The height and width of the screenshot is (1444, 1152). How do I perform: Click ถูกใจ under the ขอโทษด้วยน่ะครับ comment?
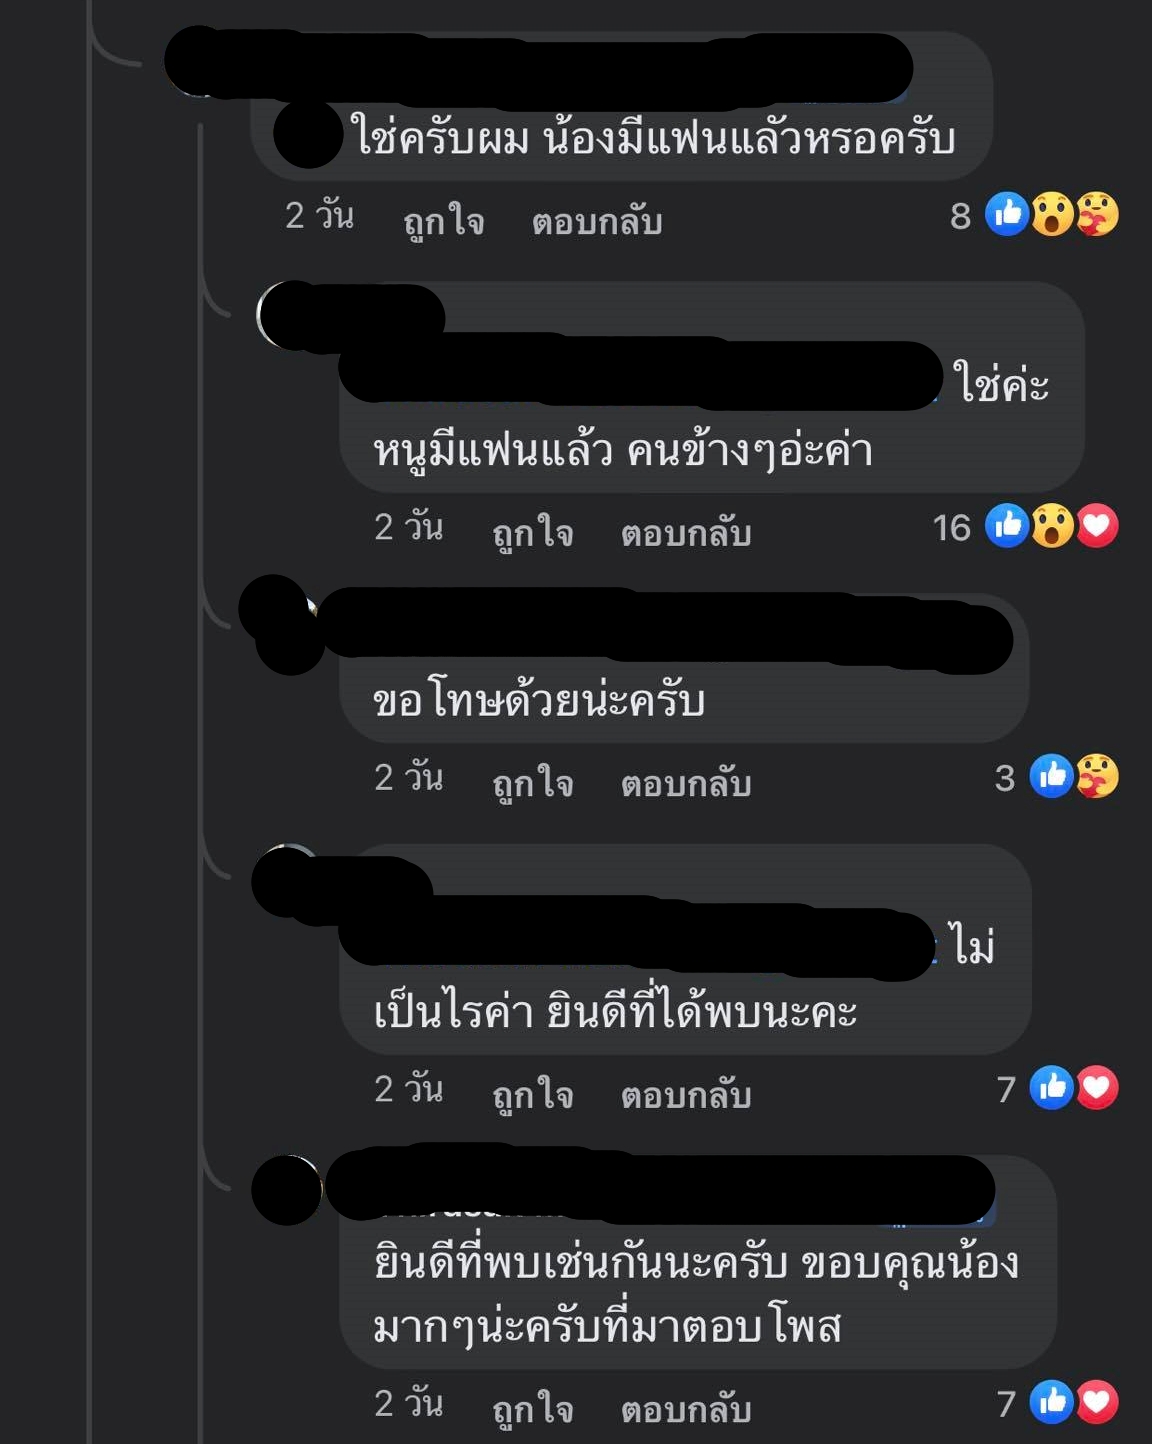click(x=533, y=782)
